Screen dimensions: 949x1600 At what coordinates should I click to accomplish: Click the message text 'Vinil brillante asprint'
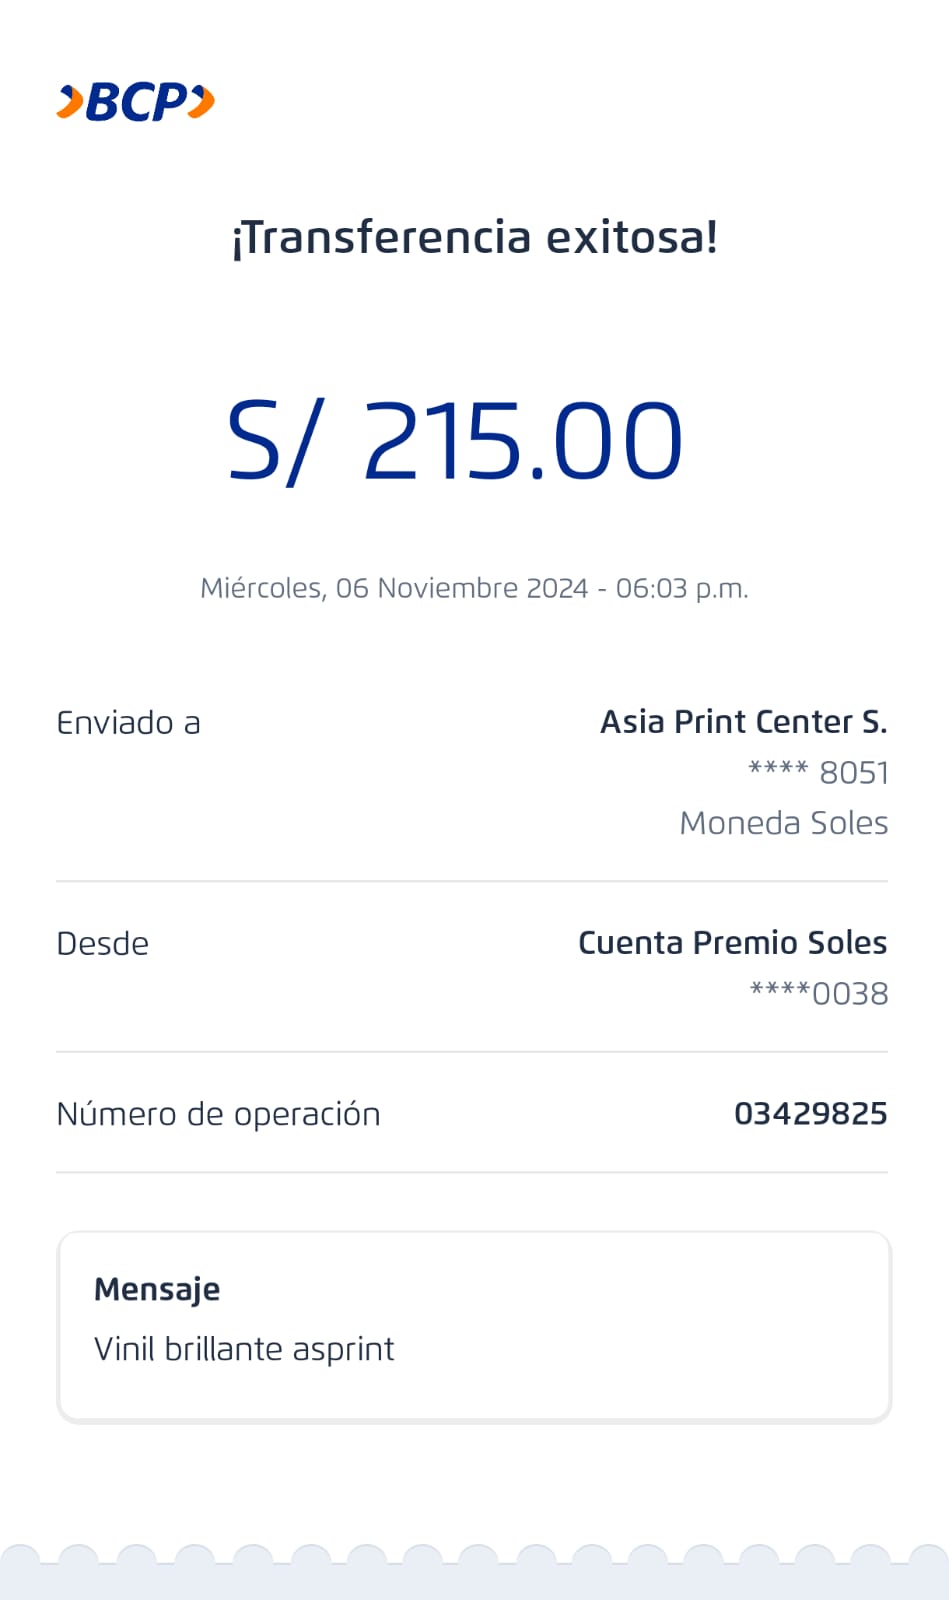[x=244, y=1349]
